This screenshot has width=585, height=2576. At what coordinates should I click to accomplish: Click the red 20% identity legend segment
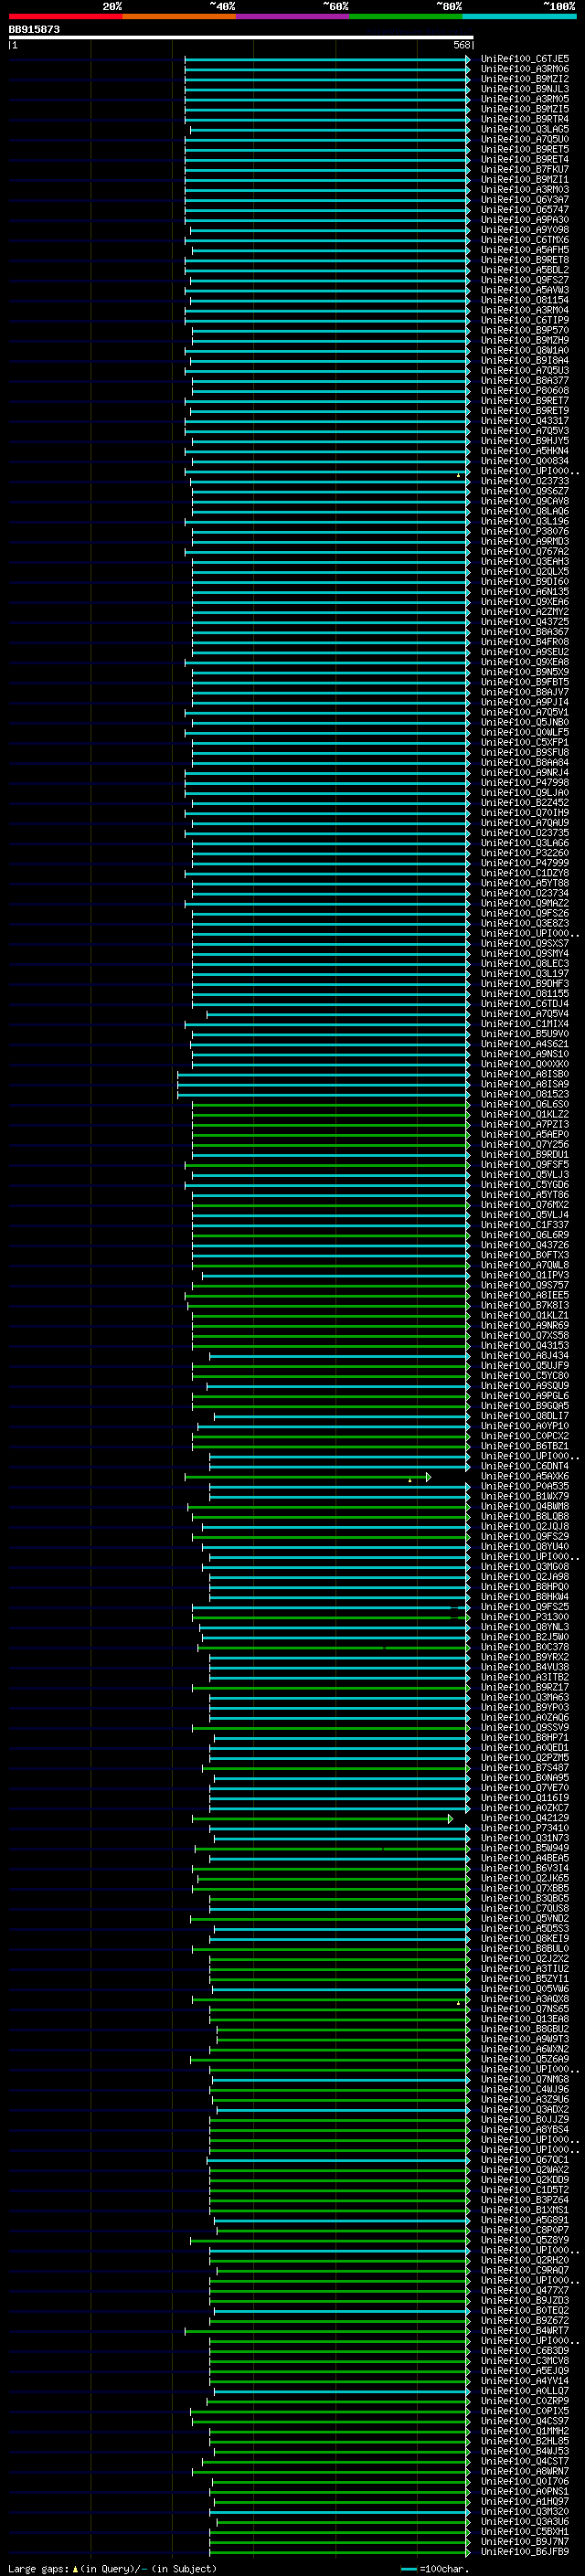coord(65,16)
